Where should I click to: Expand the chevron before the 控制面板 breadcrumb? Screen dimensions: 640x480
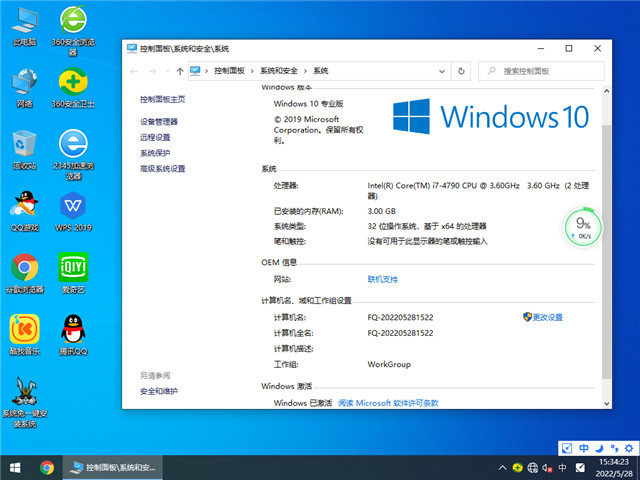coord(207,71)
